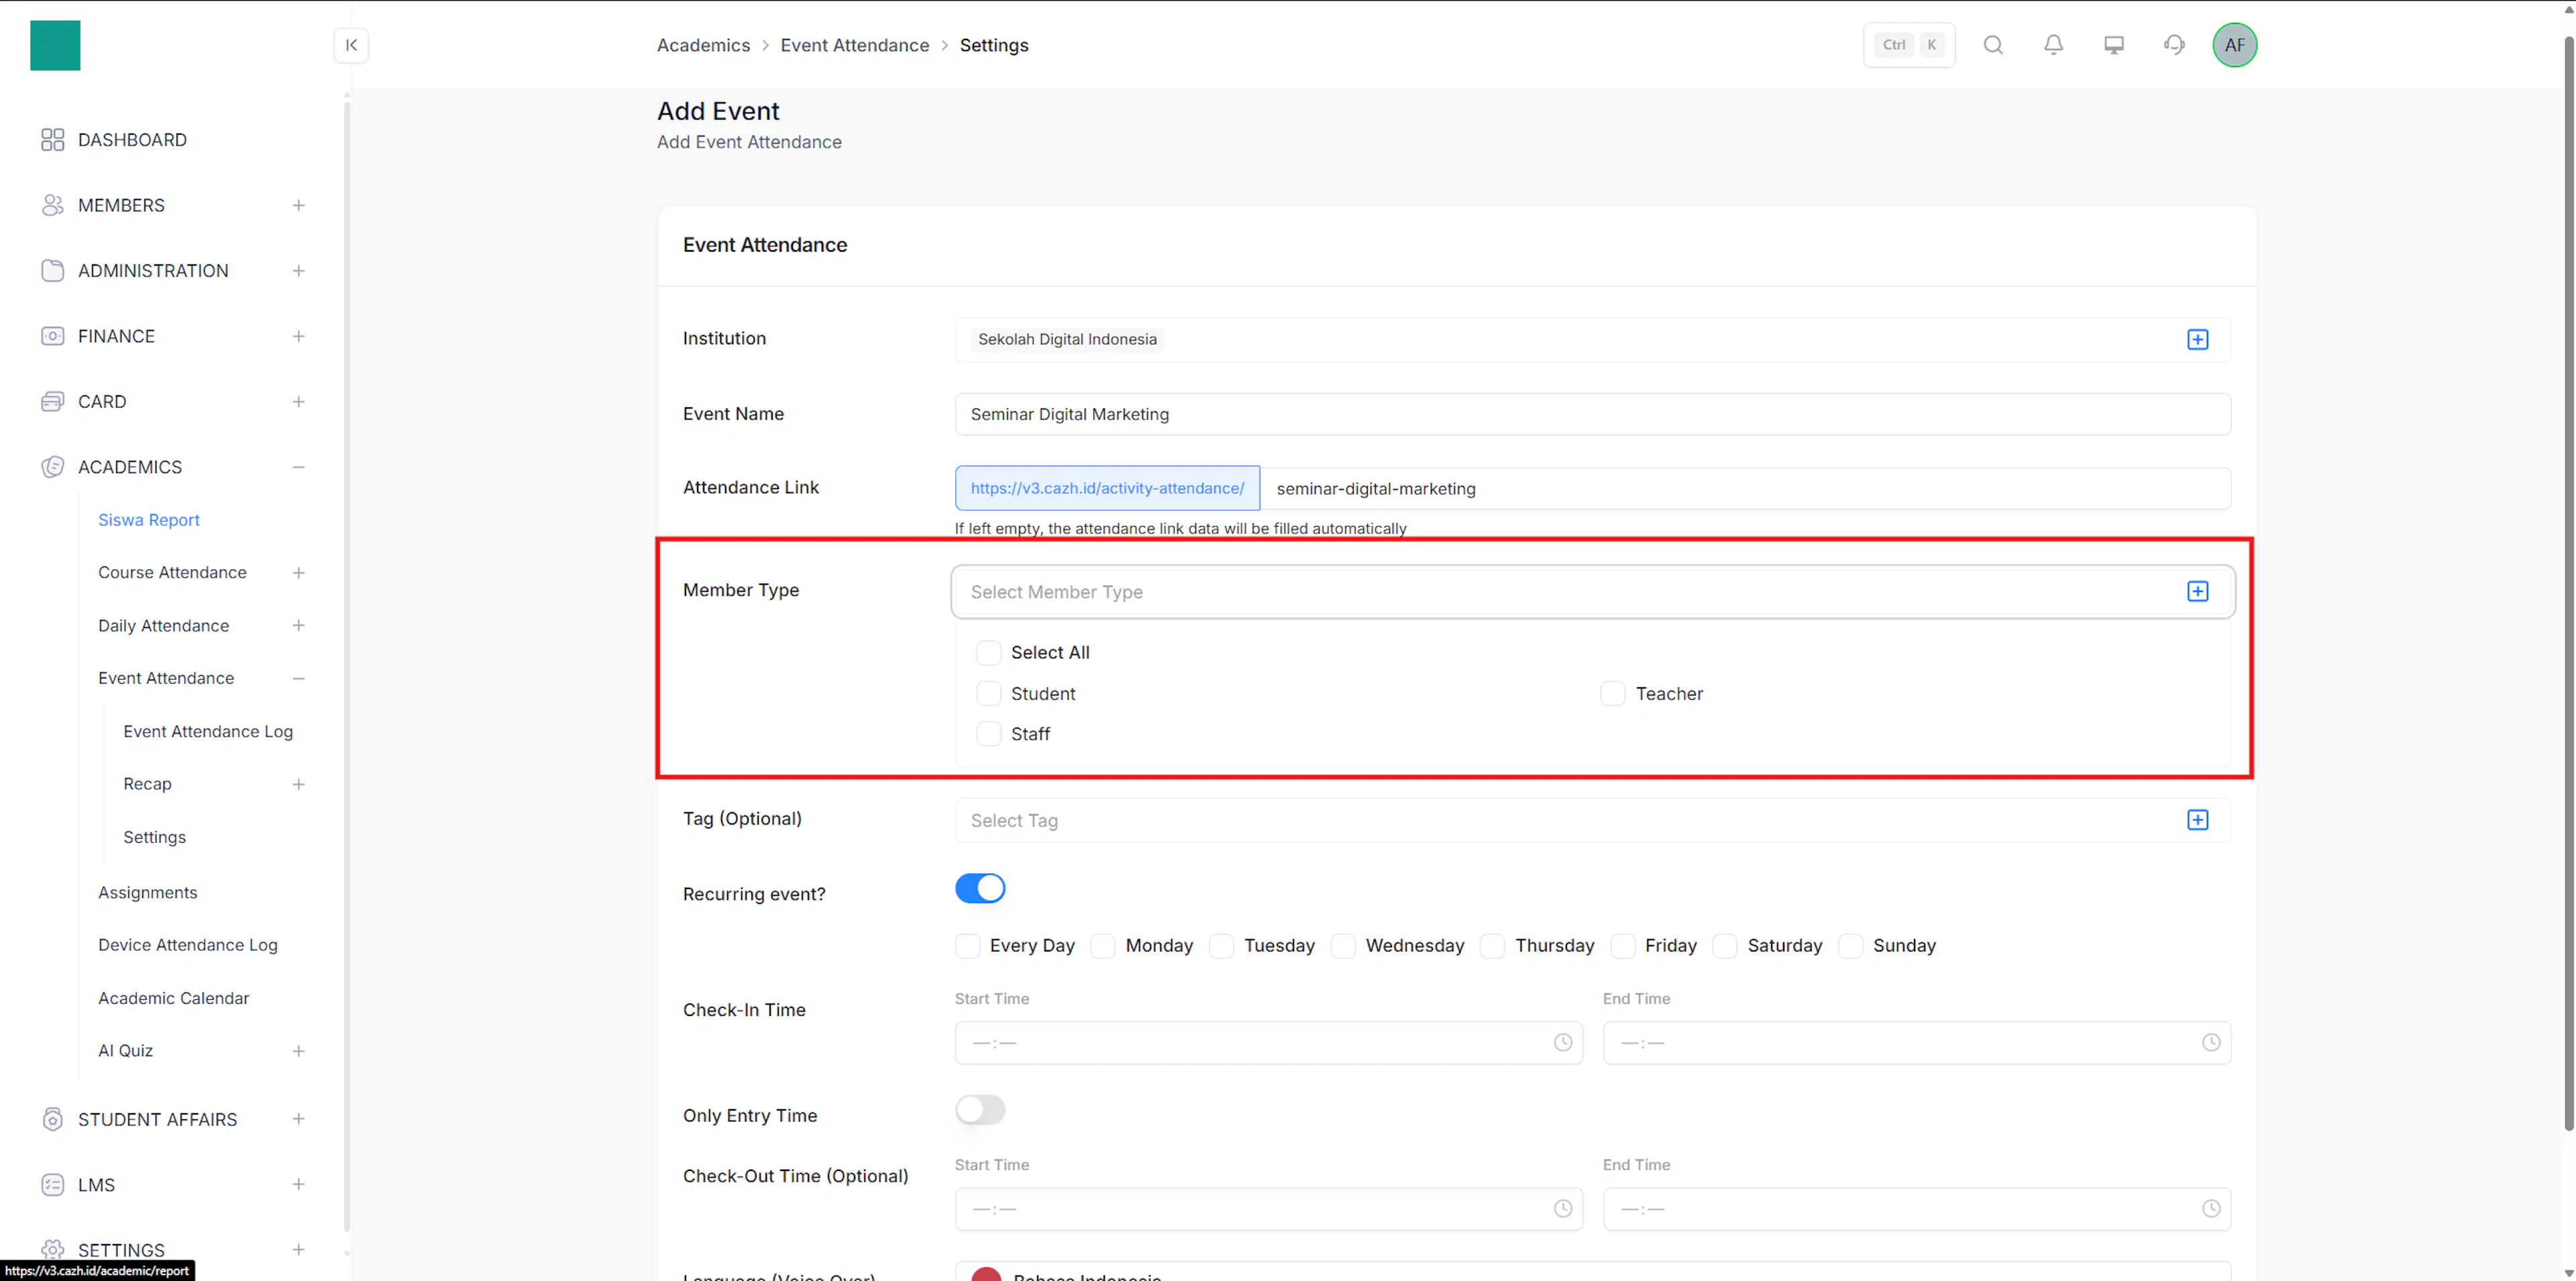Go to Event Attendance breadcrumb
The image size is (2576, 1281).
(x=855, y=45)
